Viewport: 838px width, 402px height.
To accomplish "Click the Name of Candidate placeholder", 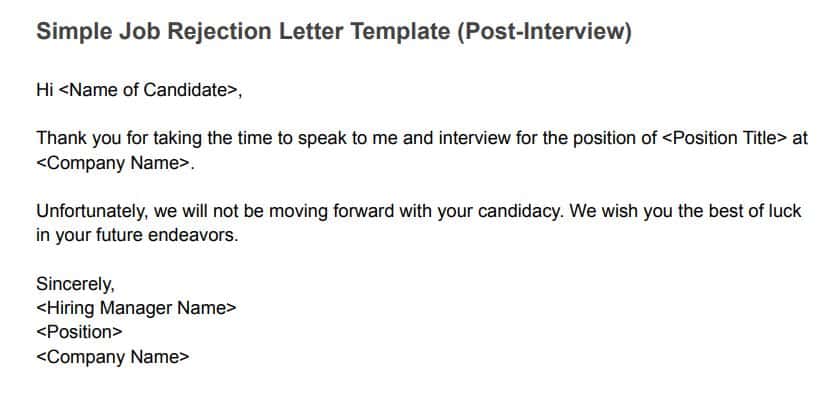I will tap(147, 90).
